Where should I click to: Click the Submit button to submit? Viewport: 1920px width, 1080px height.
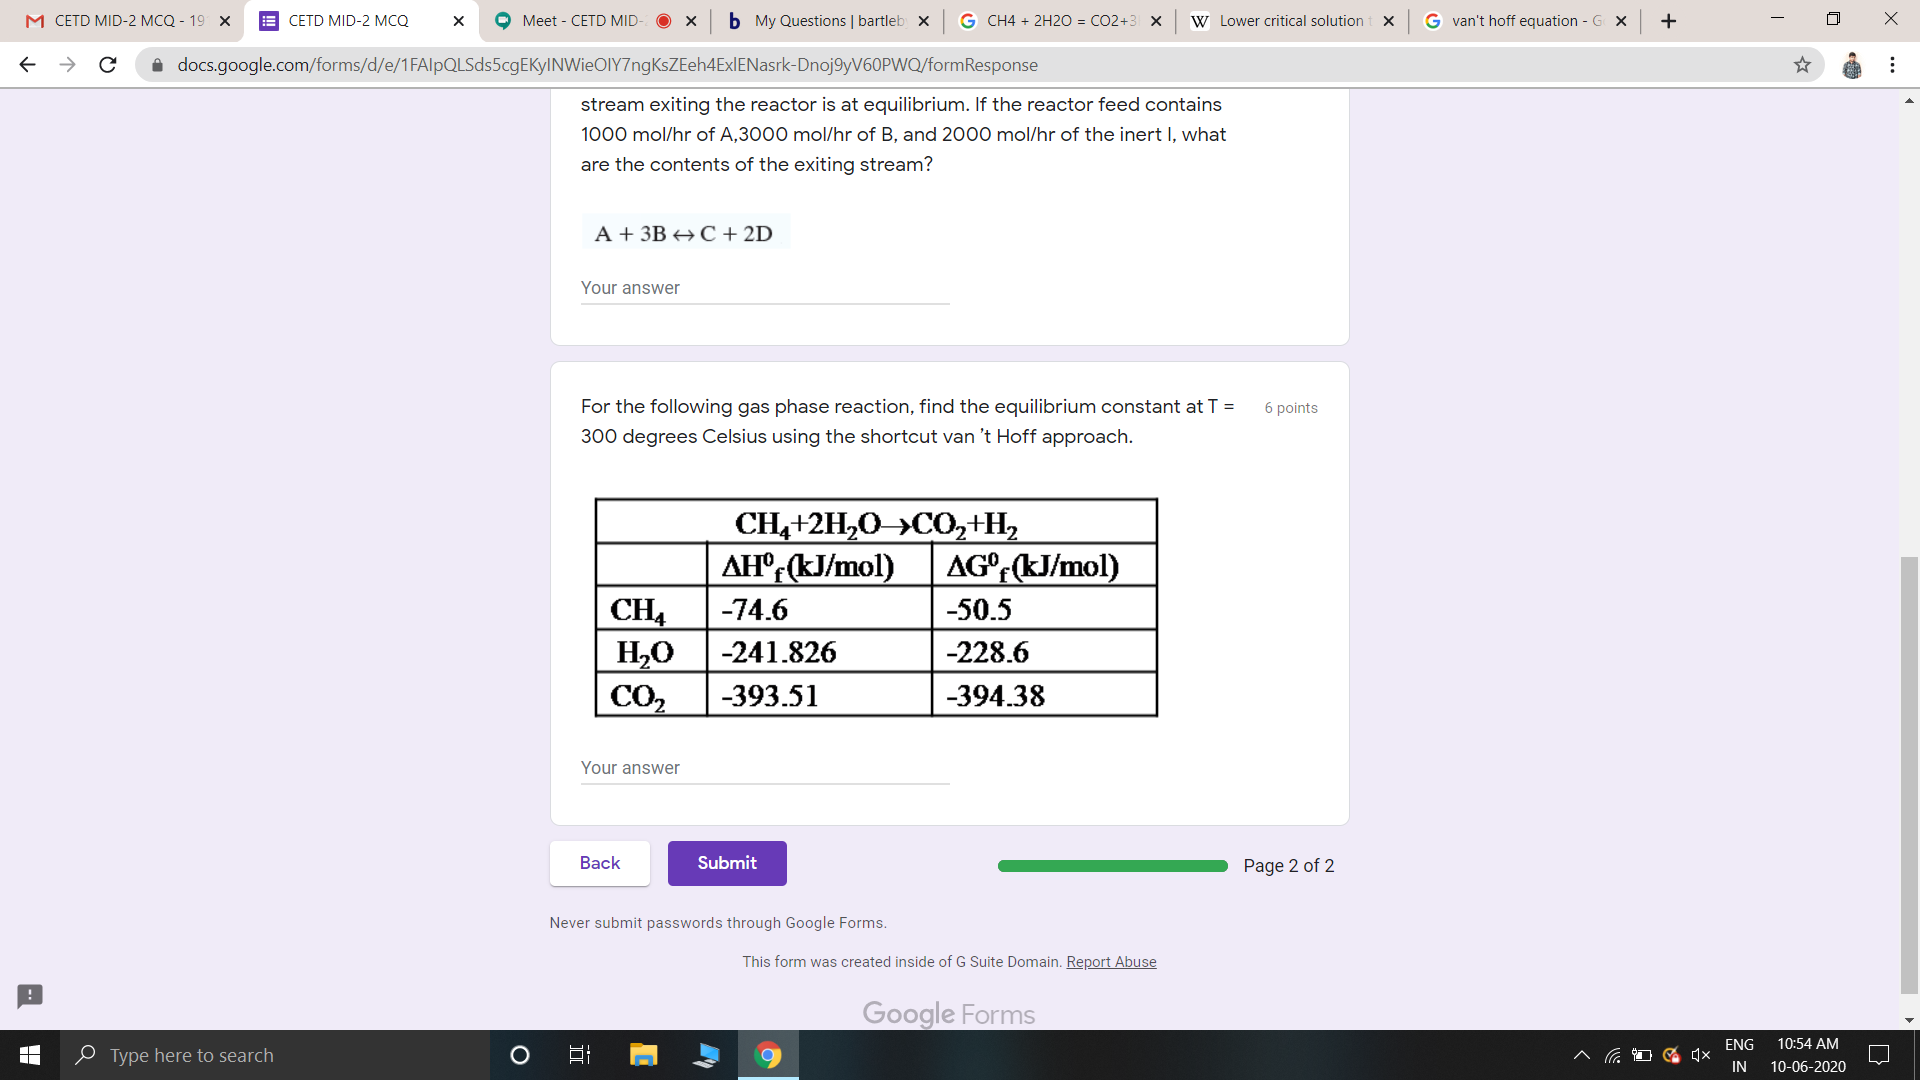click(x=727, y=862)
